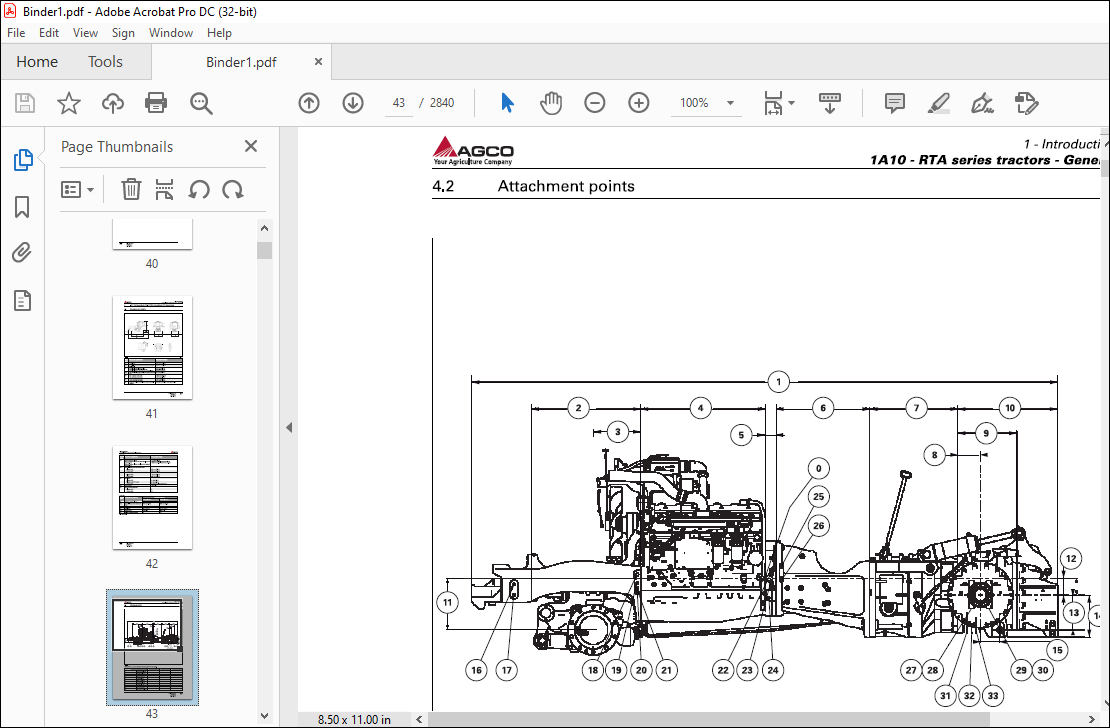The width and height of the screenshot is (1110, 728).
Task: Open the Sign menu
Action: pos(123,33)
